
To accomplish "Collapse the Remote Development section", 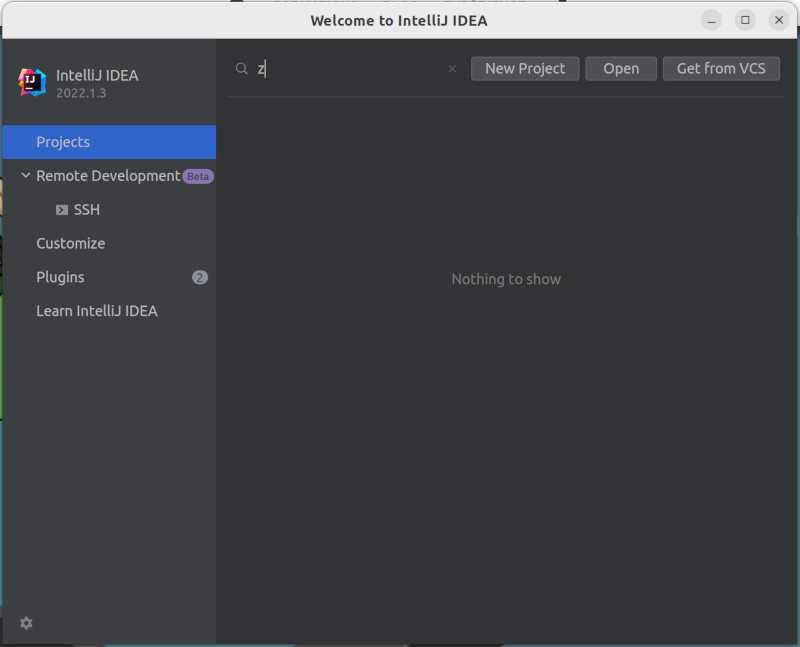I will [26, 175].
